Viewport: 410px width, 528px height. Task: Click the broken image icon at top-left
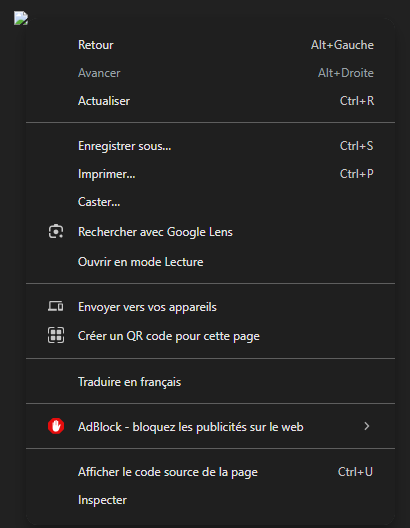point(21,18)
